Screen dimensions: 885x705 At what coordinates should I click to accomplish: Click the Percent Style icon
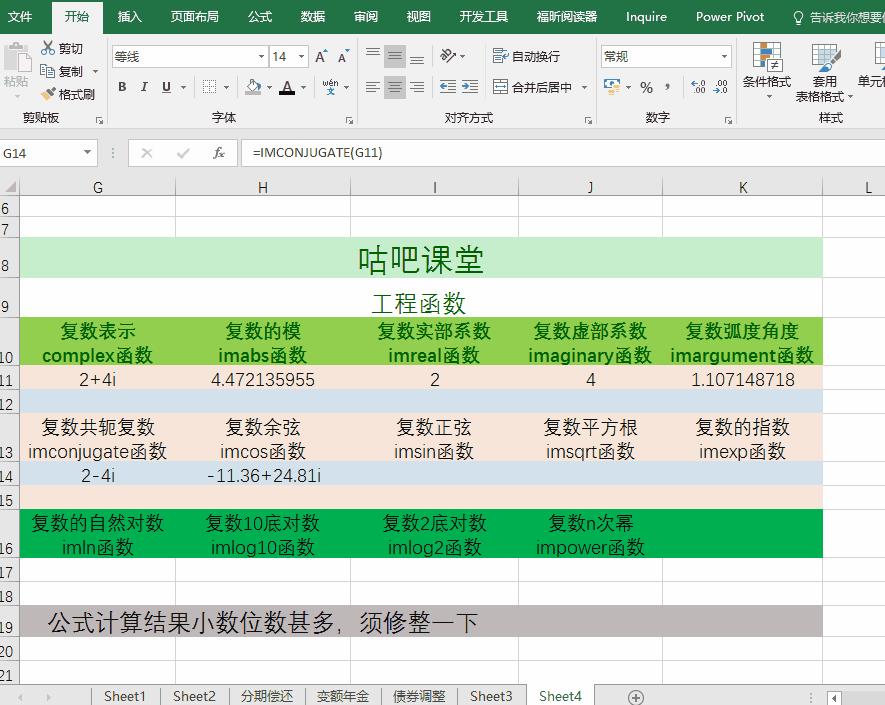click(646, 88)
